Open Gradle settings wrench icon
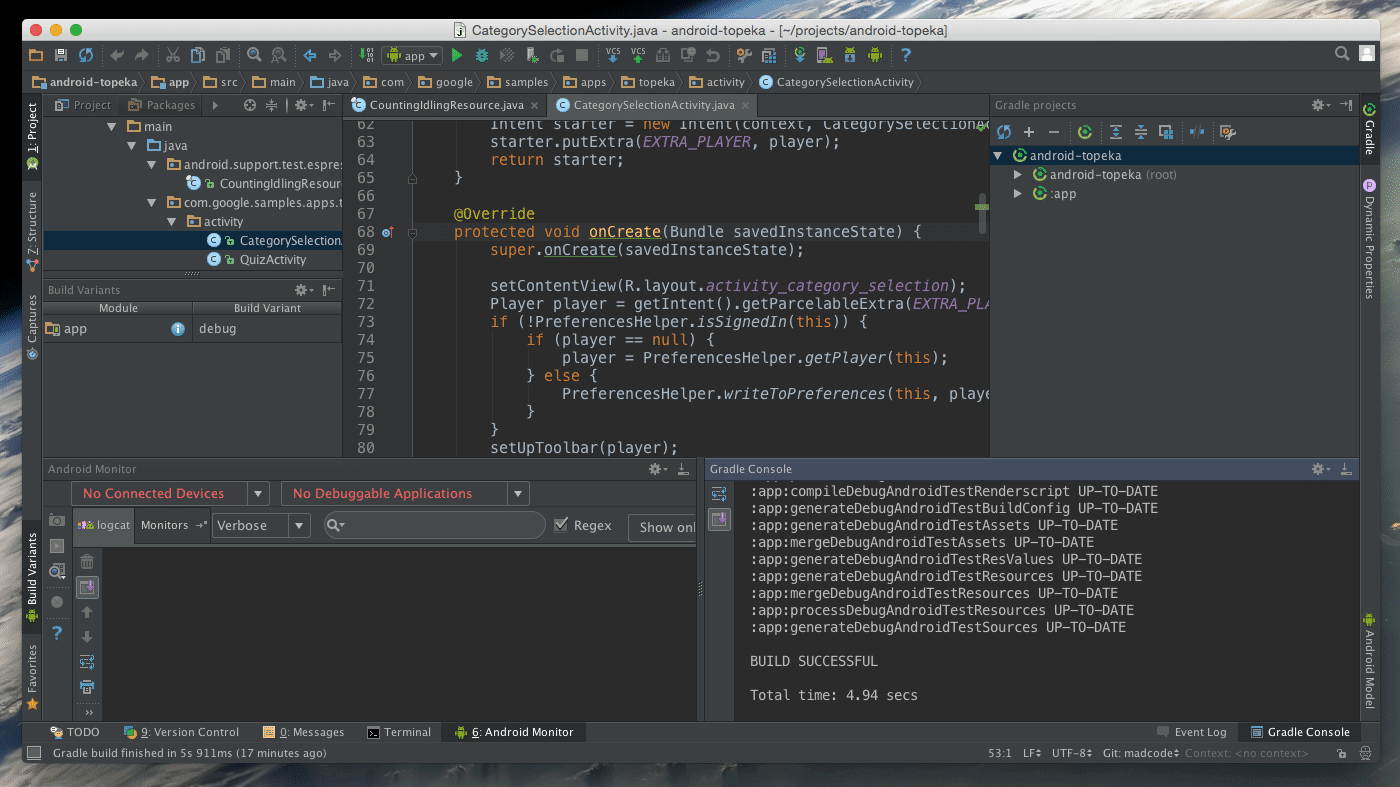 [1228, 132]
